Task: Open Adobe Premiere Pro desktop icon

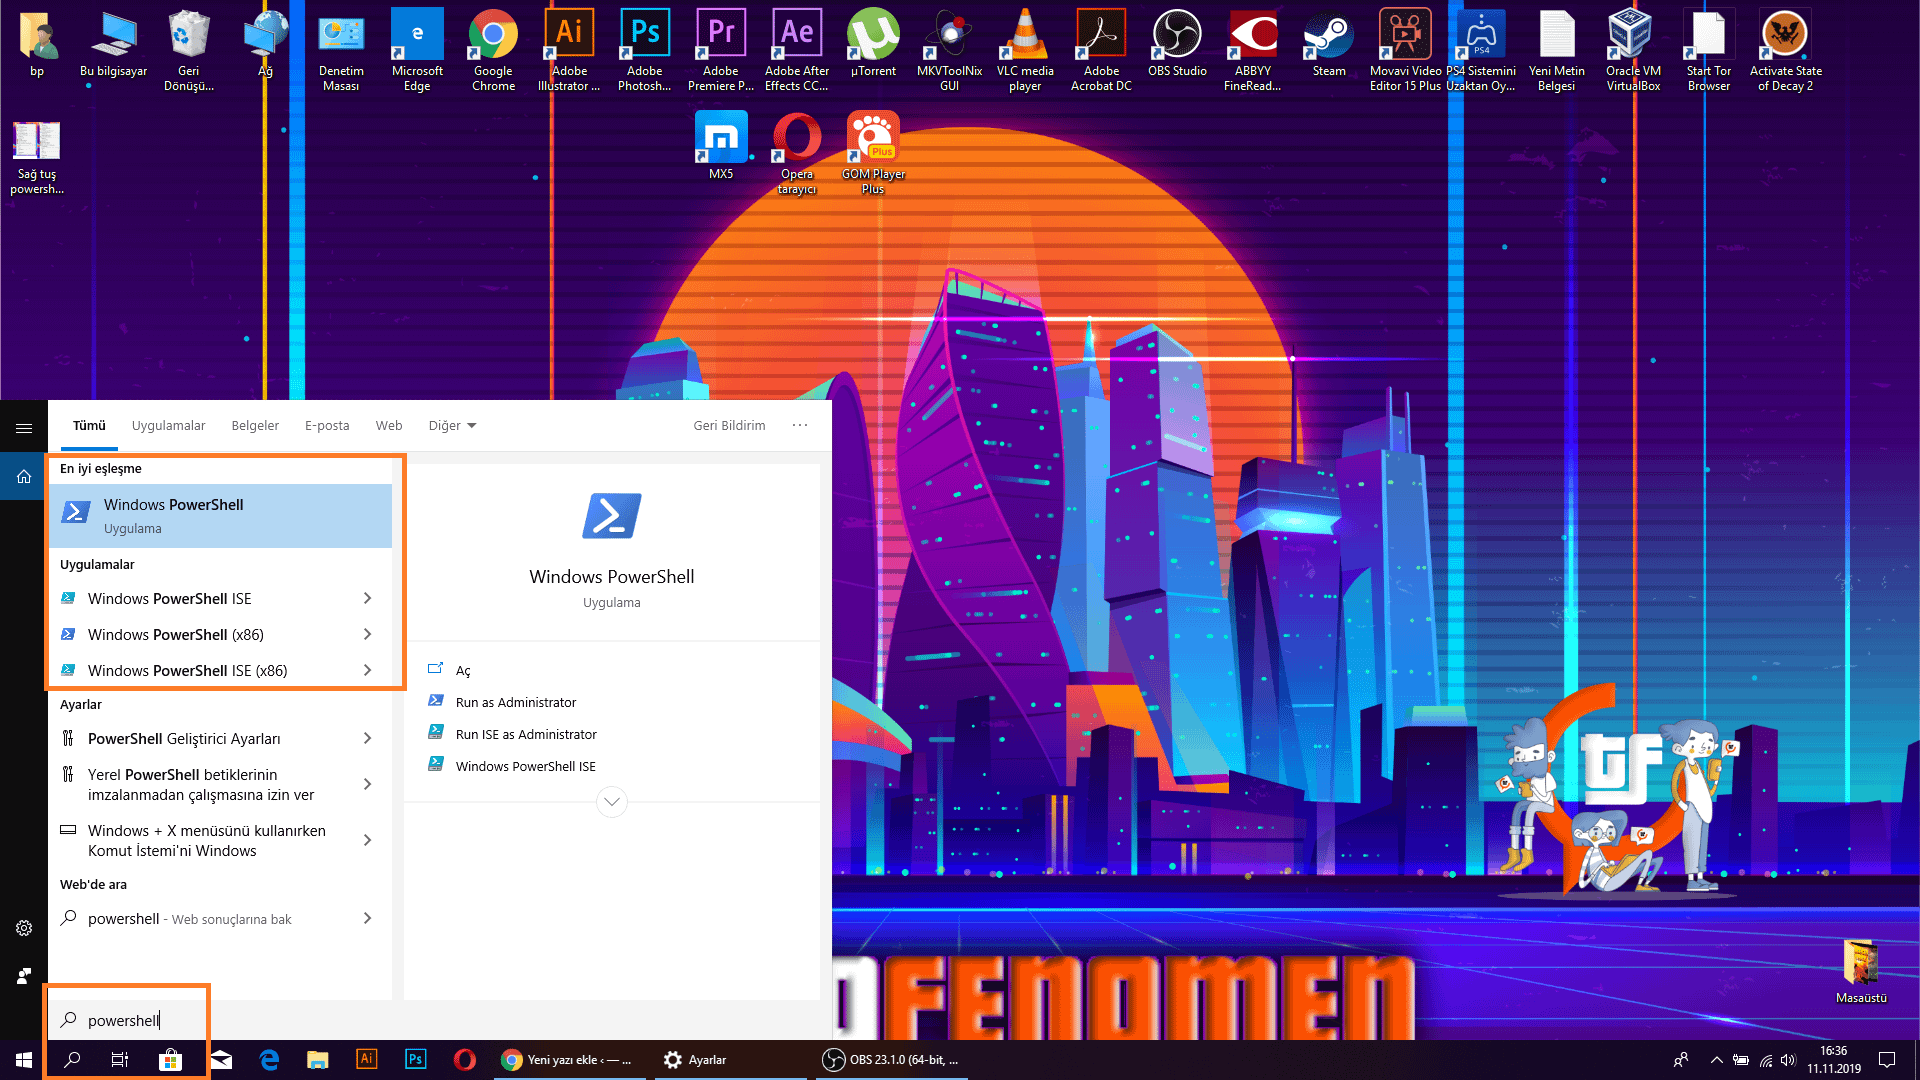Action: tap(721, 50)
